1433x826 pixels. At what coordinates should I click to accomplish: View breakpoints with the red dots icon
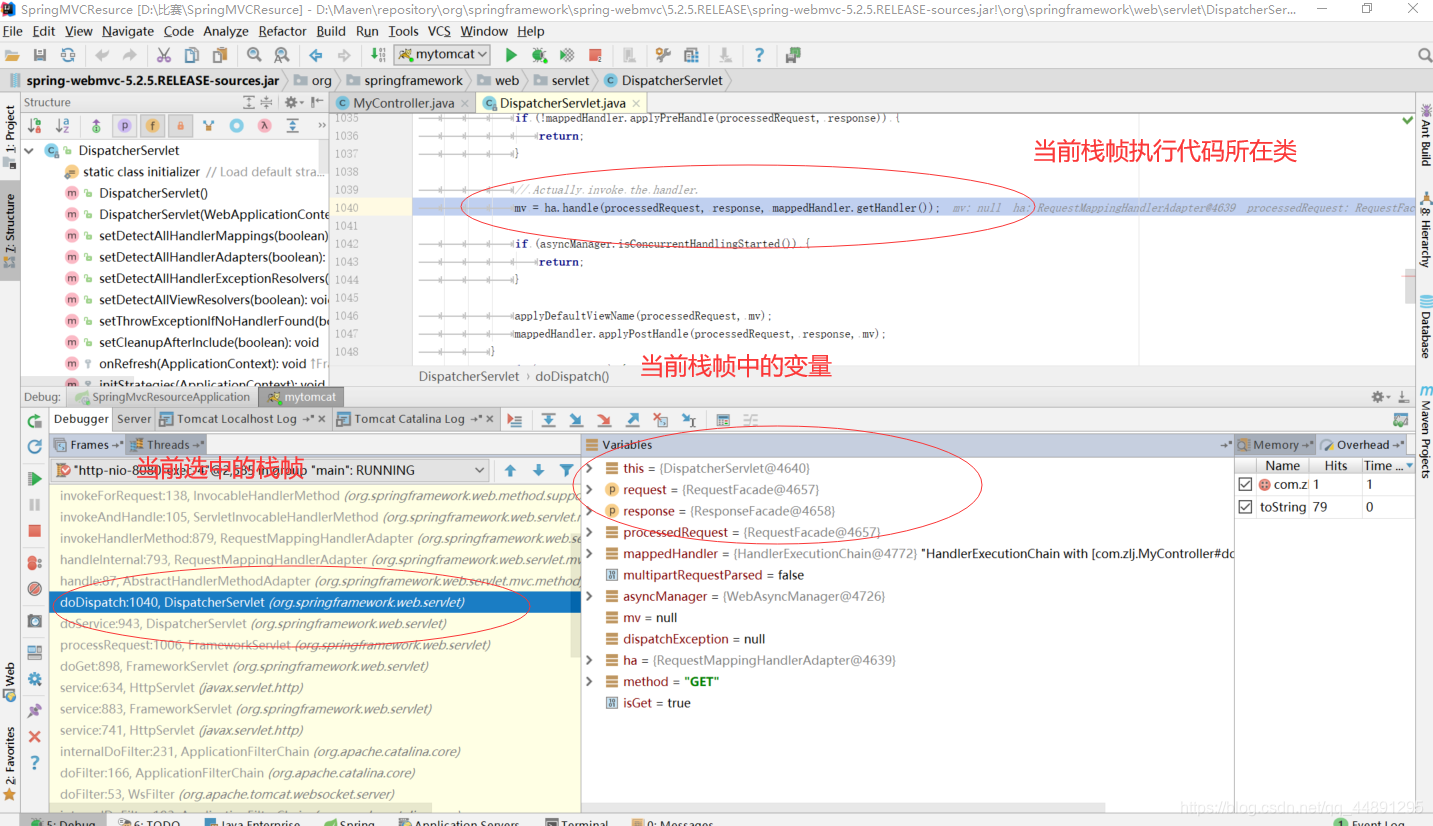[35, 563]
